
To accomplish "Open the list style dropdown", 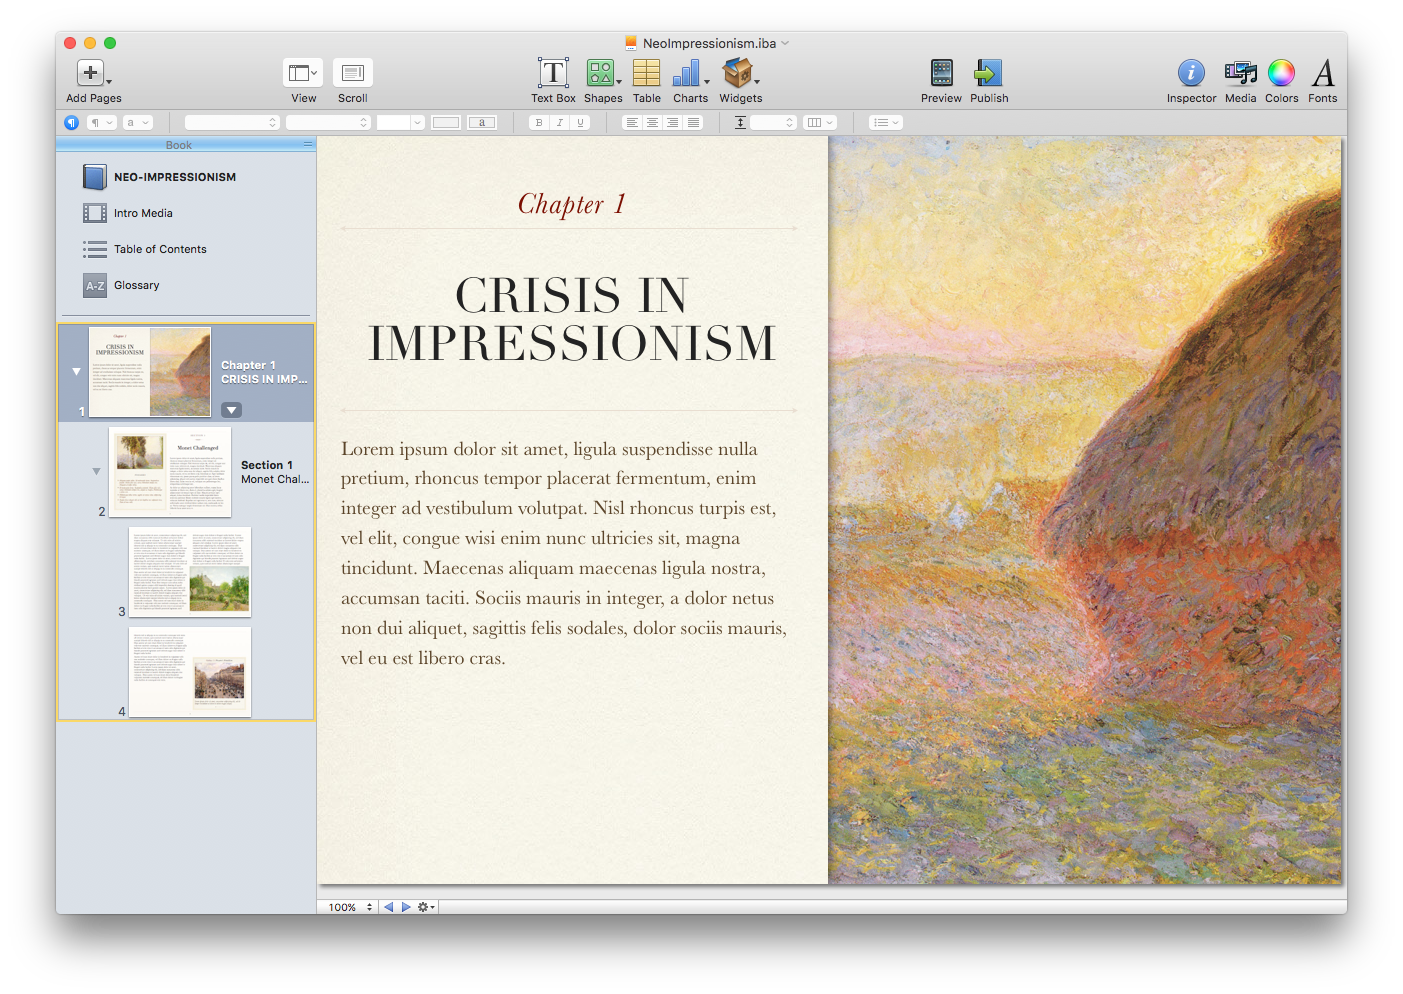I will coord(885,123).
